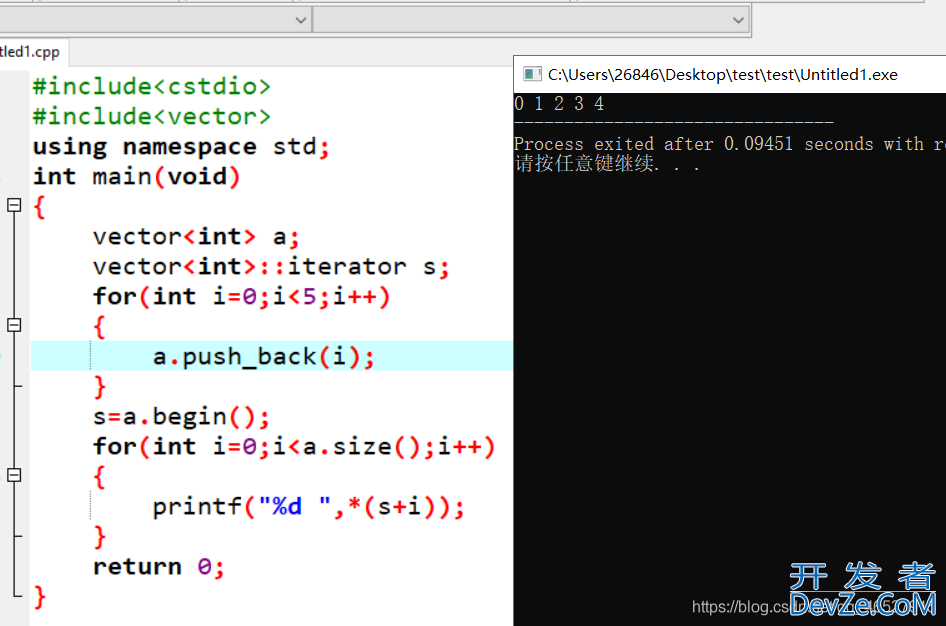The image size is (946, 626).
Task: Open the right function dropdown arrow
Action: 738,21
